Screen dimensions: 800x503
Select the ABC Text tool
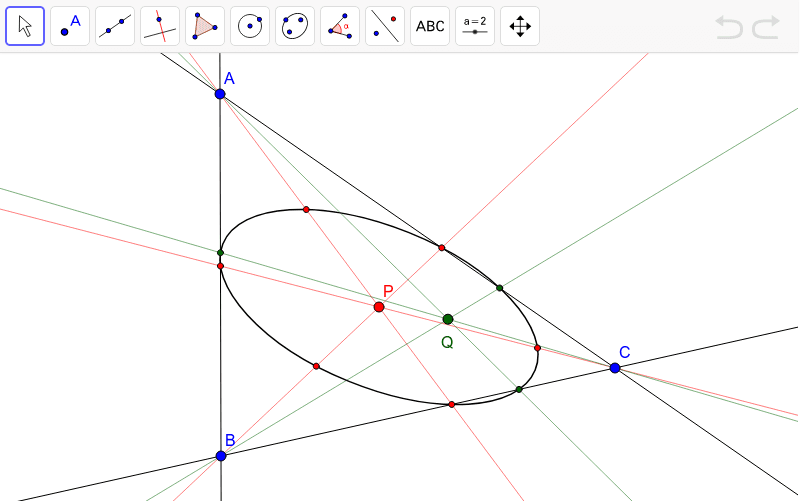430,26
